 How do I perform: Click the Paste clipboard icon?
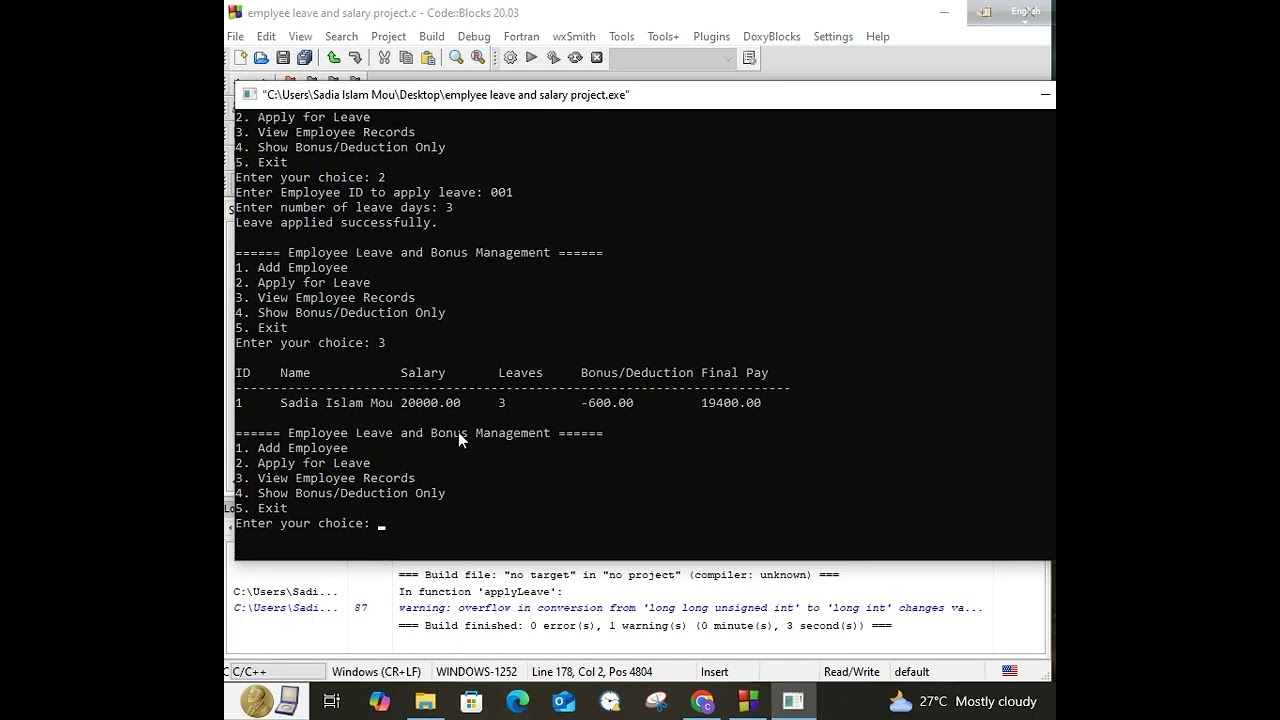(x=427, y=58)
